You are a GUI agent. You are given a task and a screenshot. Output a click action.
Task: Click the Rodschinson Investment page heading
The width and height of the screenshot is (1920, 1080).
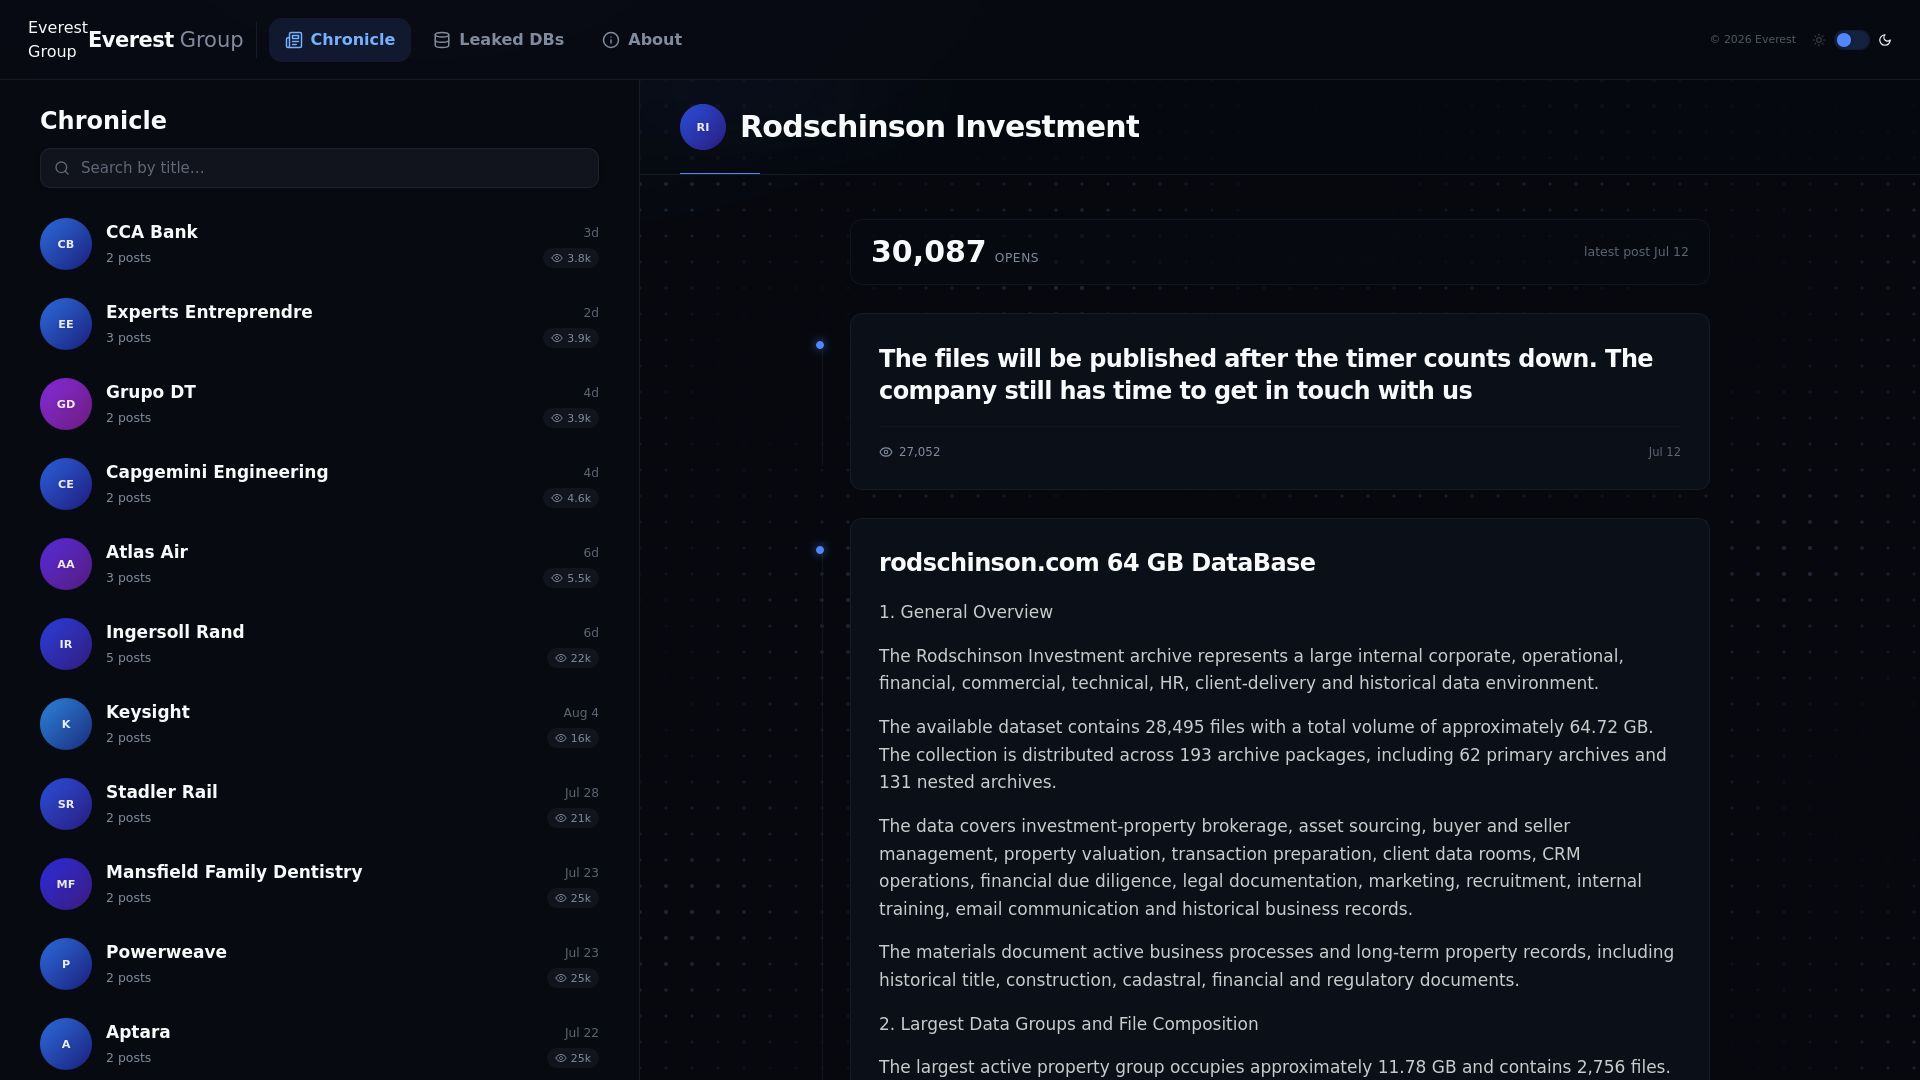(939, 127)
